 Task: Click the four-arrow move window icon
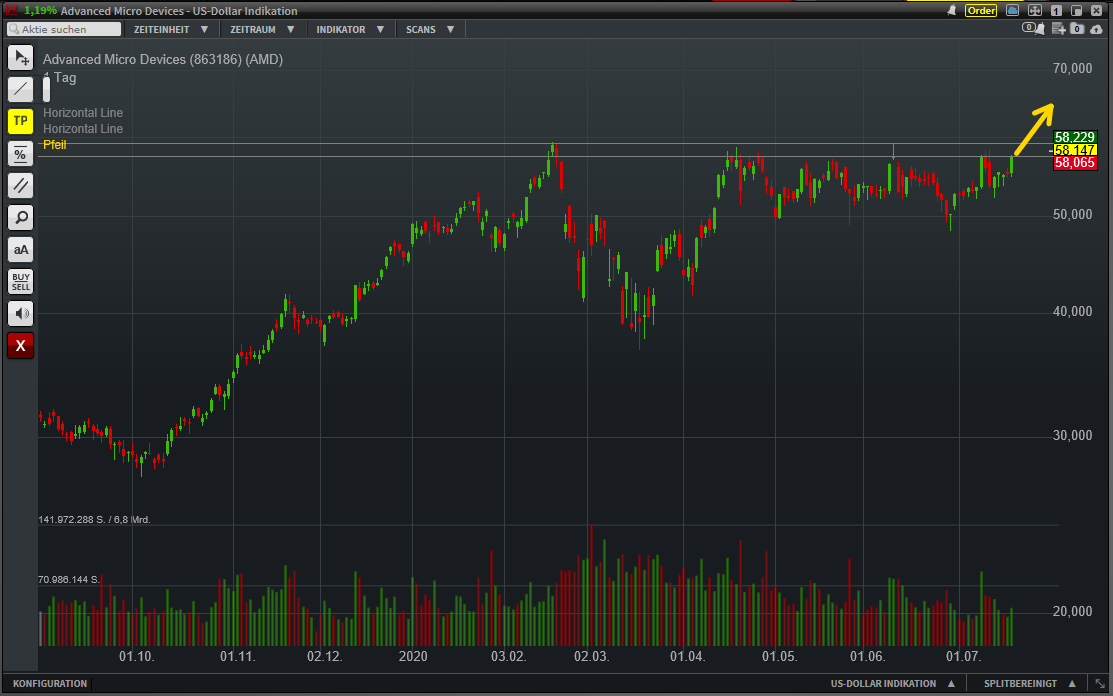1035,11
